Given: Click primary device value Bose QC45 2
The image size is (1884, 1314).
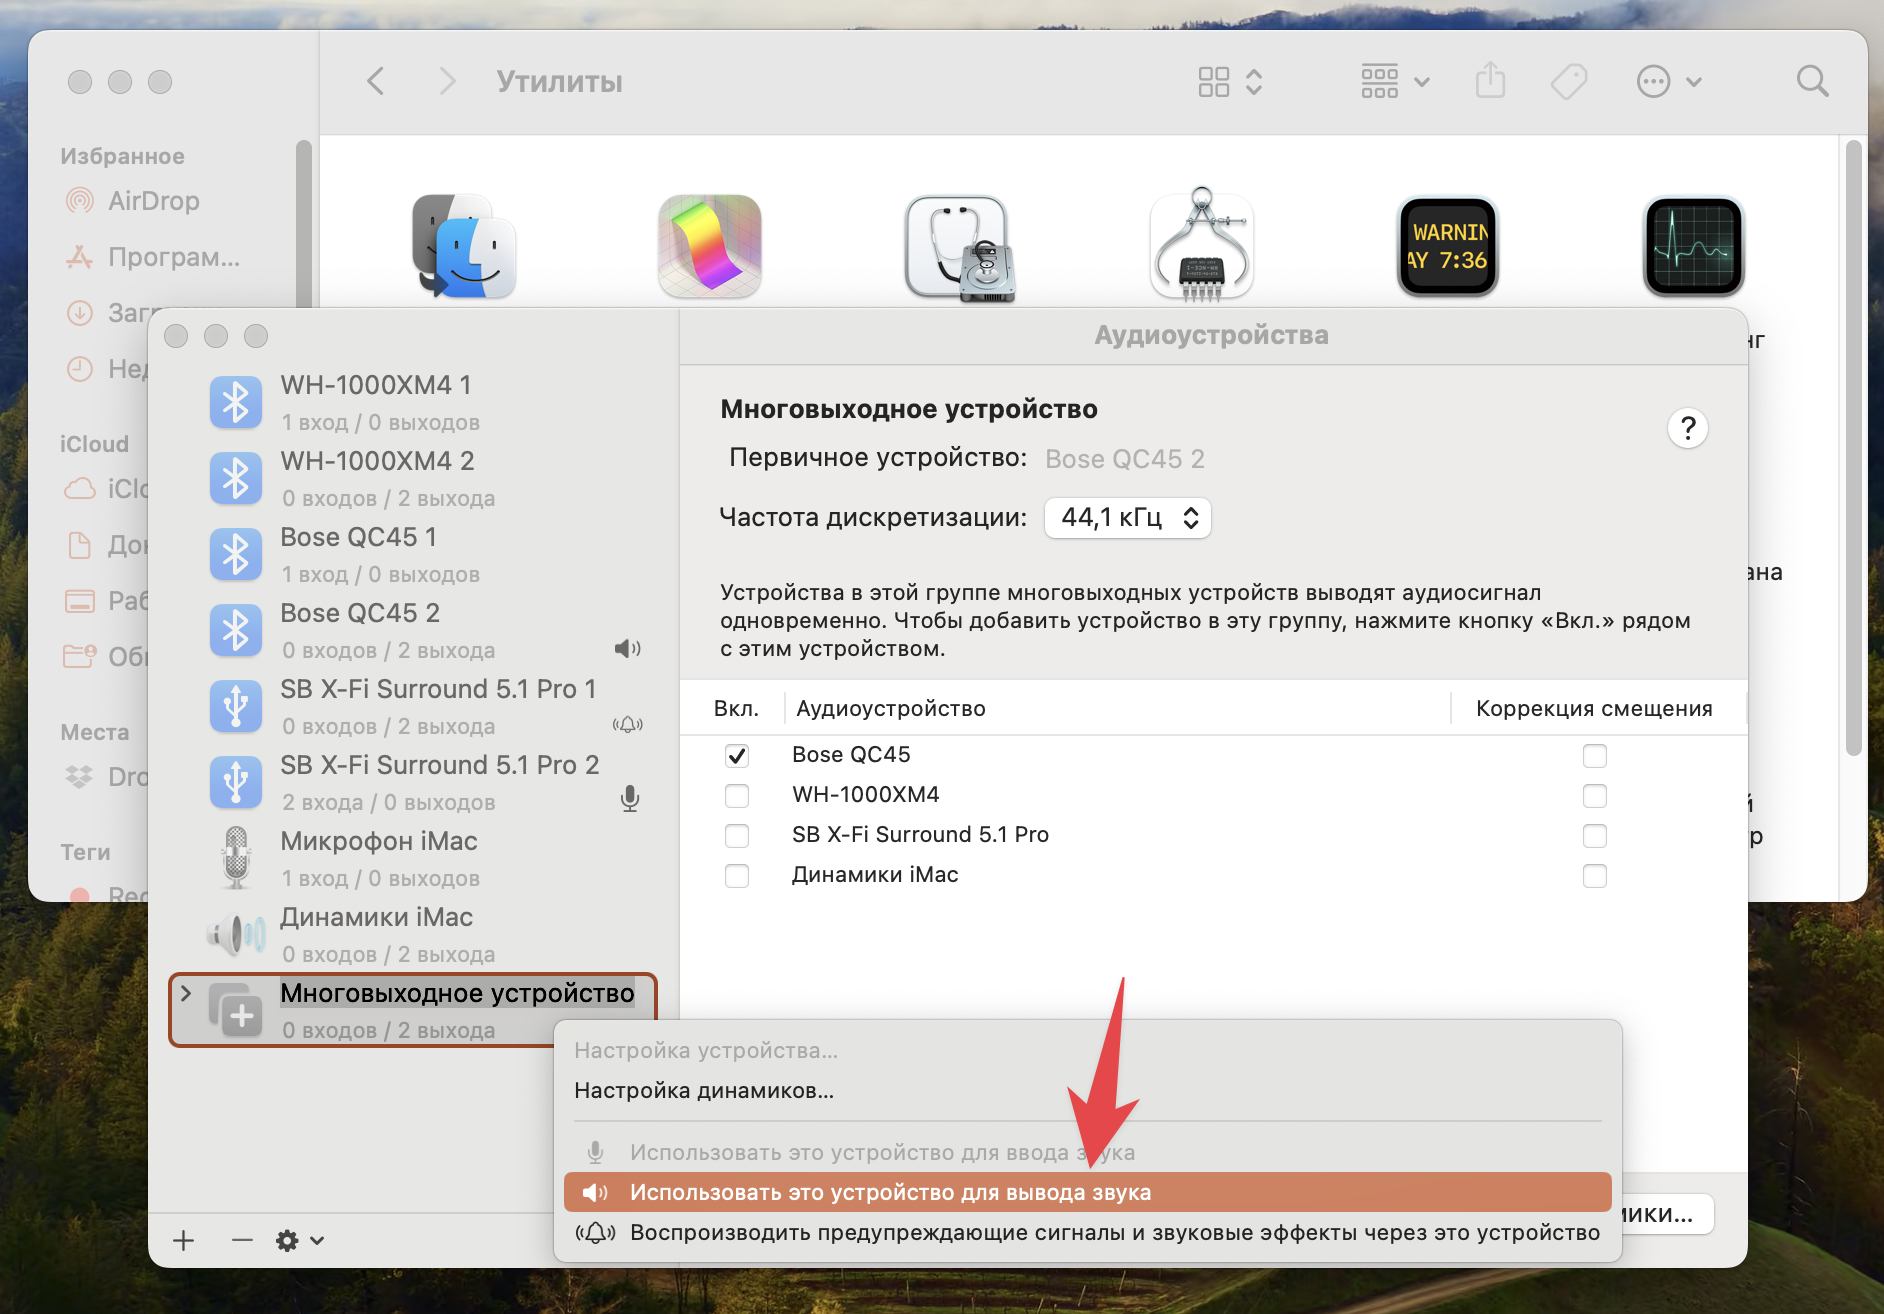Looking at the screenshot, I should click(x=1125, y=459).
